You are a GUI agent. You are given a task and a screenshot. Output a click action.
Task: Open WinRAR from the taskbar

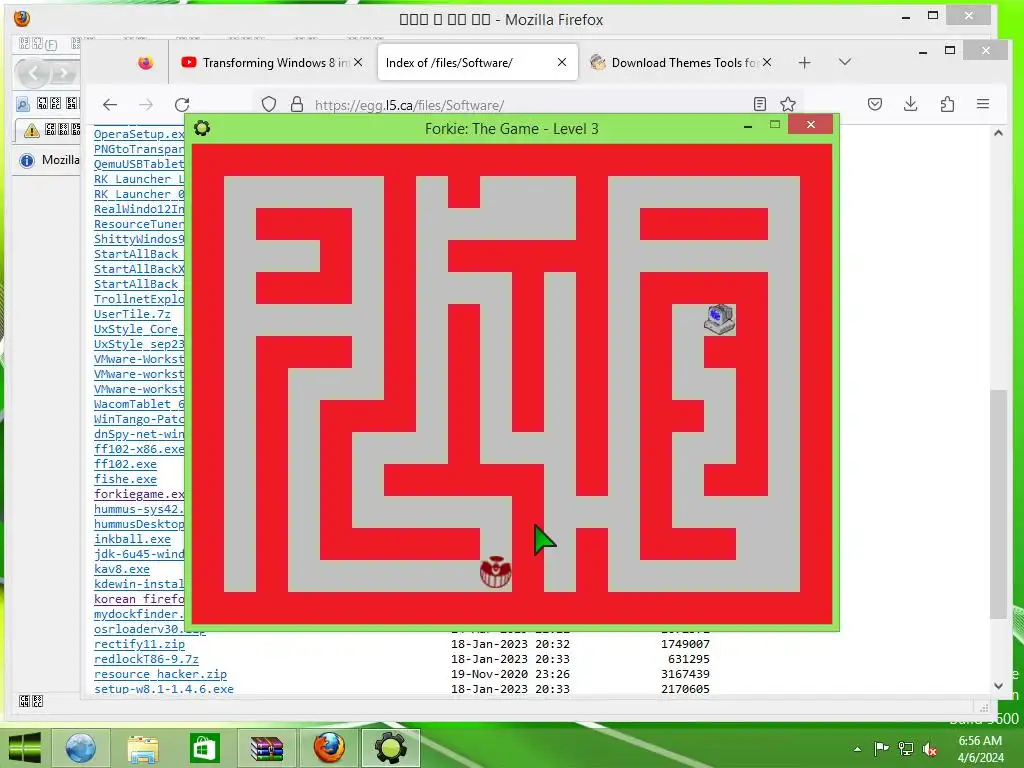pyautogui.click(x=266, y=748)
